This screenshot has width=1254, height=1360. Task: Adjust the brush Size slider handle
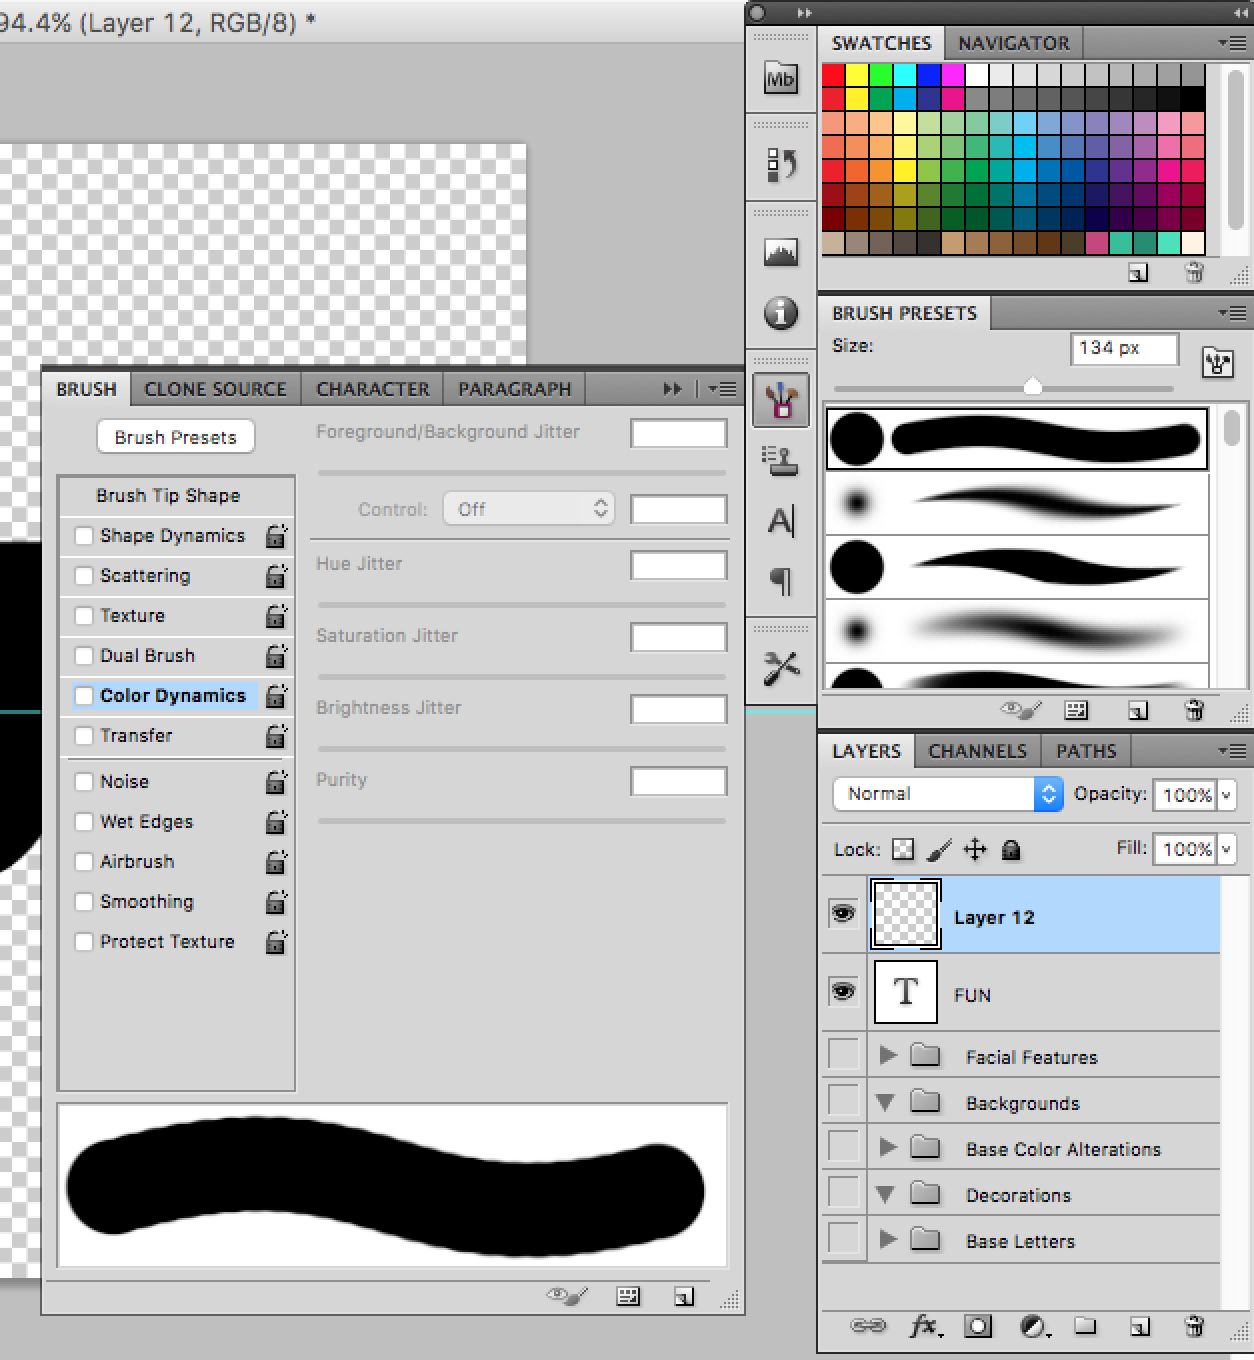click(1033, 387)
